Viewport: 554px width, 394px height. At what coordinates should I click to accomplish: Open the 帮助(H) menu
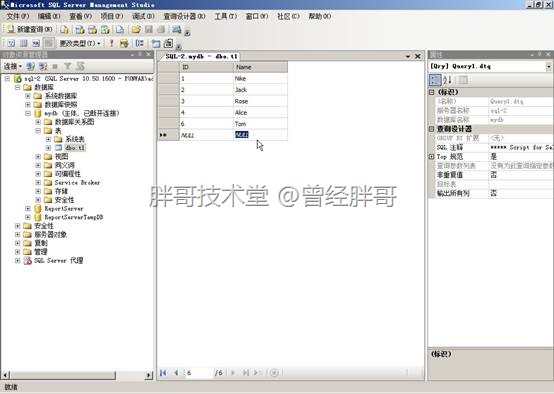[319, 16]
